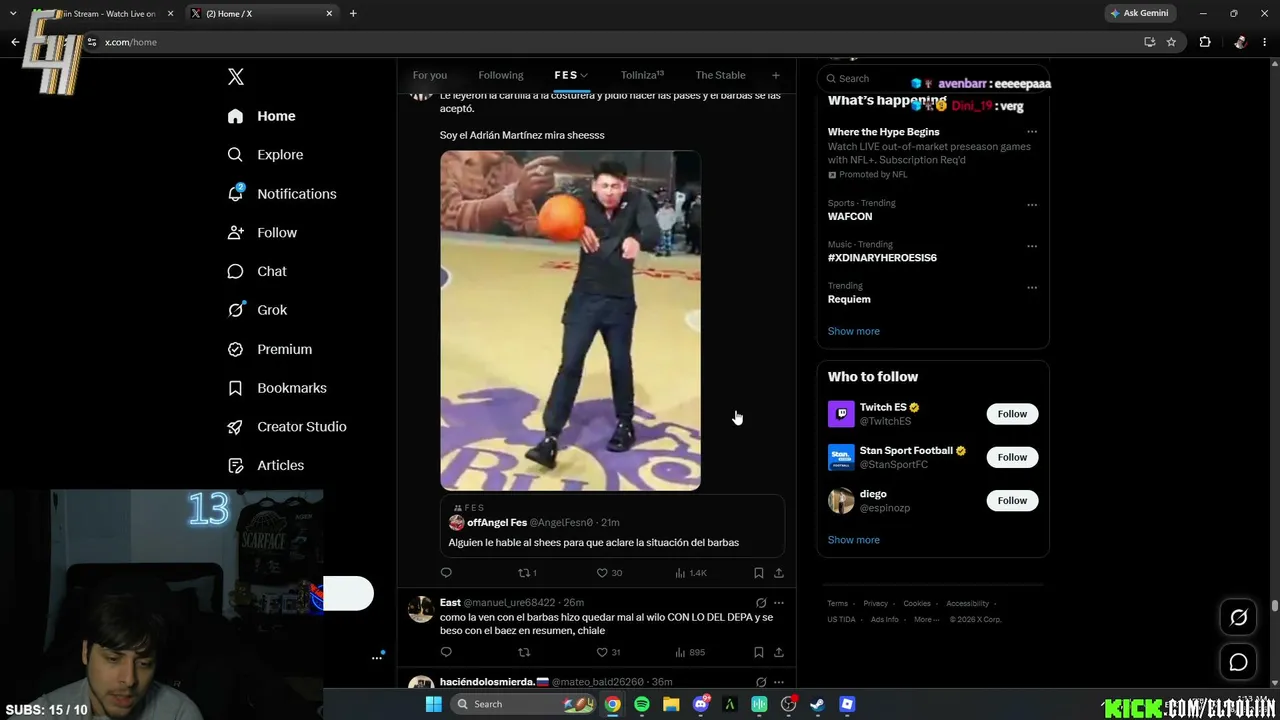
Task: Ask Grok about haciéndolosmierda's post
Action: point(761,682)
